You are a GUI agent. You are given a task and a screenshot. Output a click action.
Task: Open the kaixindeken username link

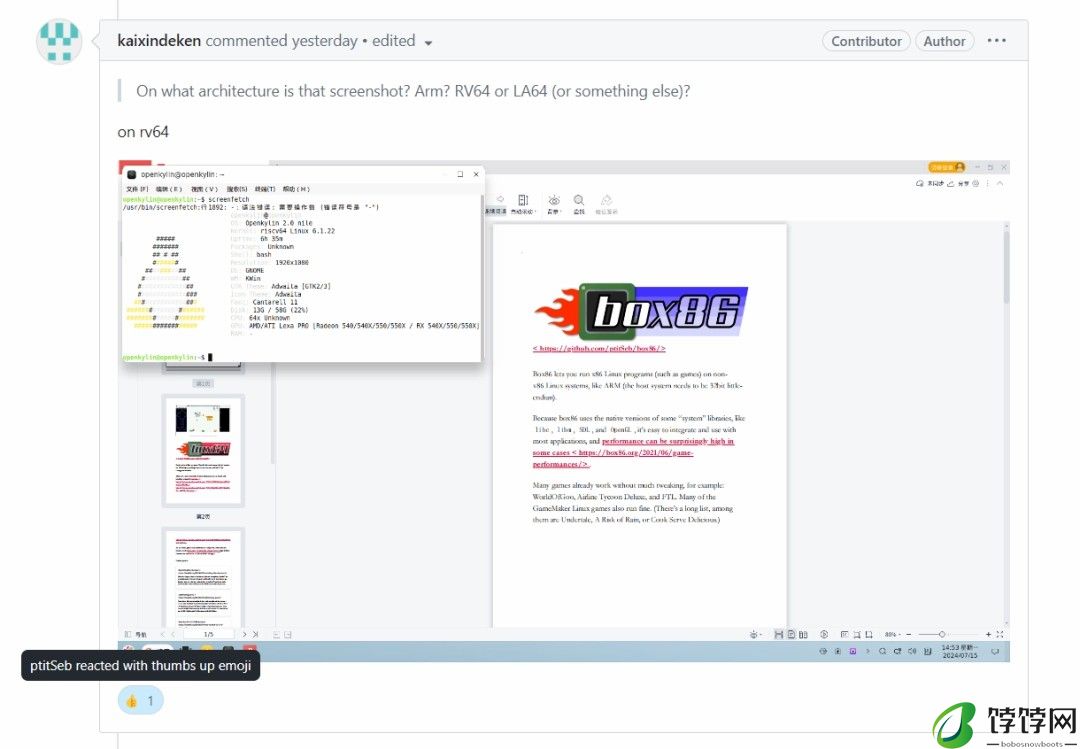pos(159,41)
